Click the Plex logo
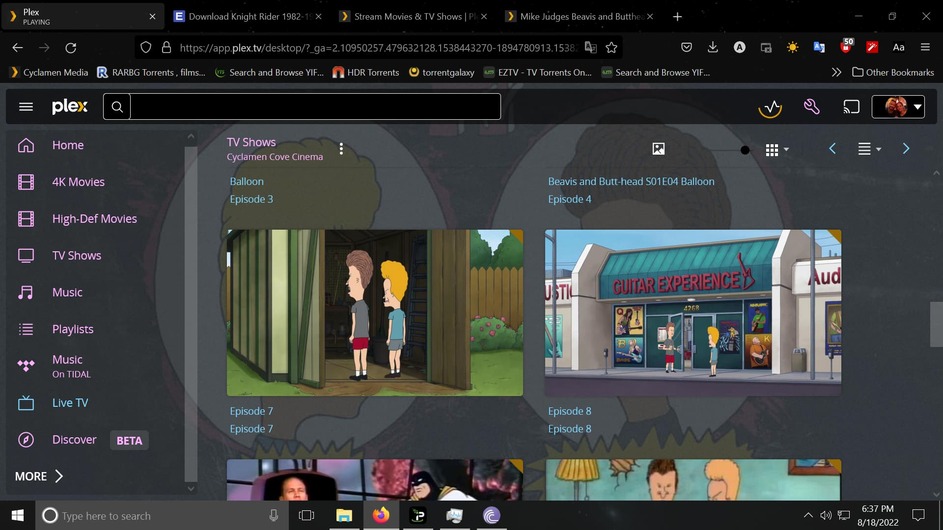This screenshot has width=943, height=530. (70, 106)
